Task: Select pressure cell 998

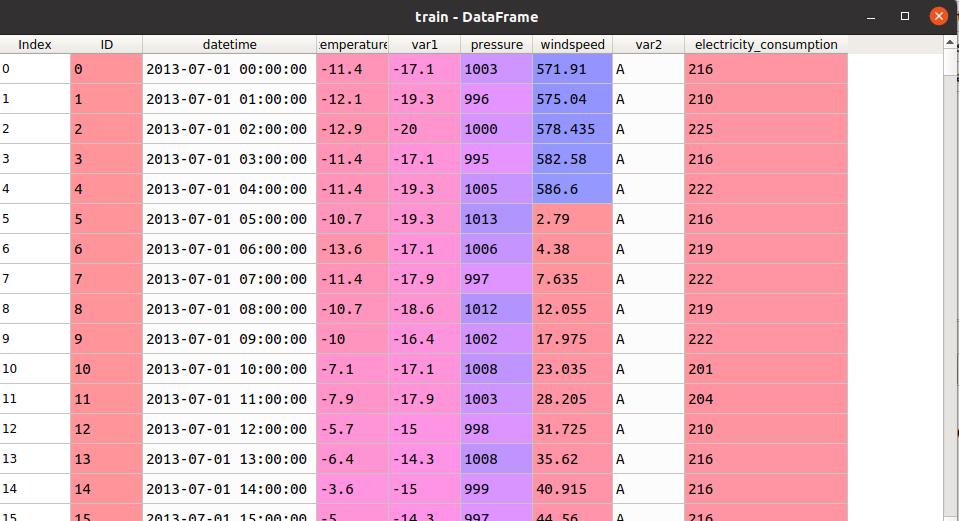Action: (497, 429)
